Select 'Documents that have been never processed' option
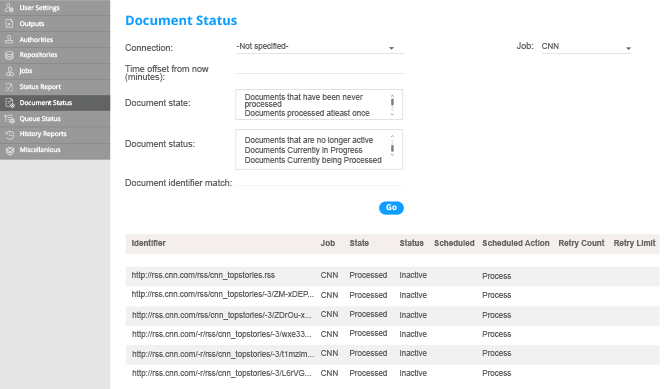671x389 pixels. click(303, 101)
